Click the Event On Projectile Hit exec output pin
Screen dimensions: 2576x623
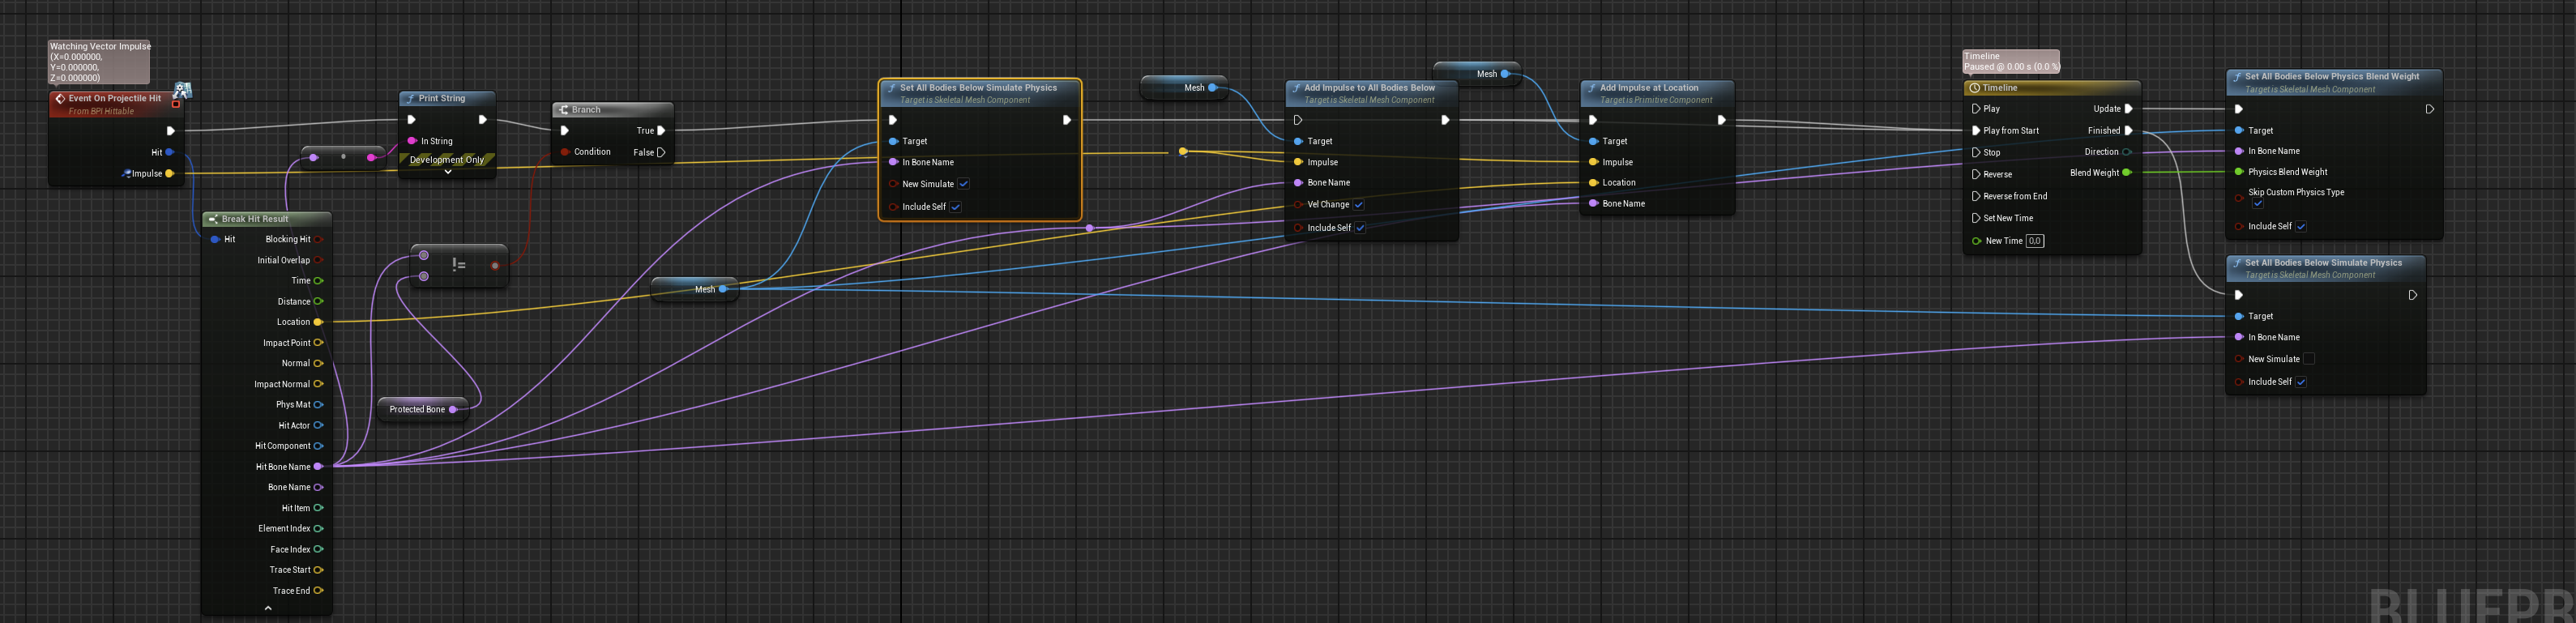click(171, 131)
